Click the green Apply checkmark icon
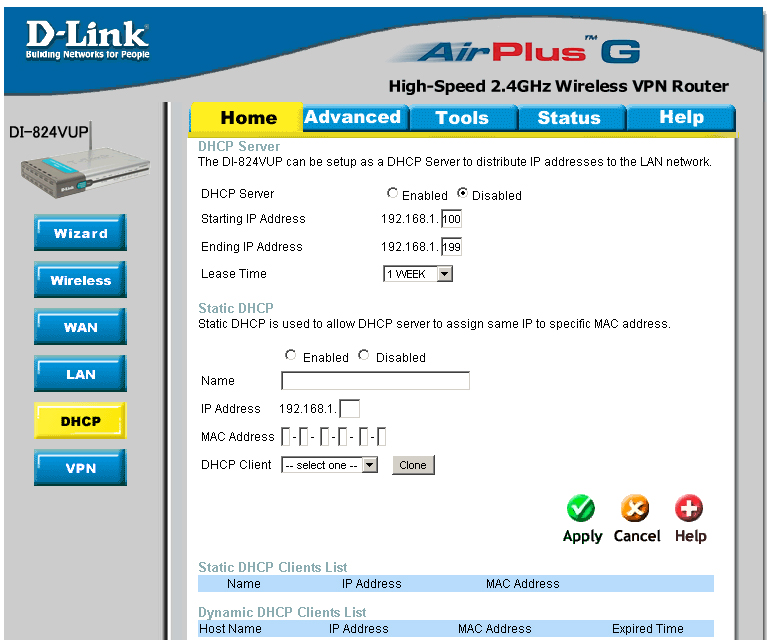 [x=581, y=509]
